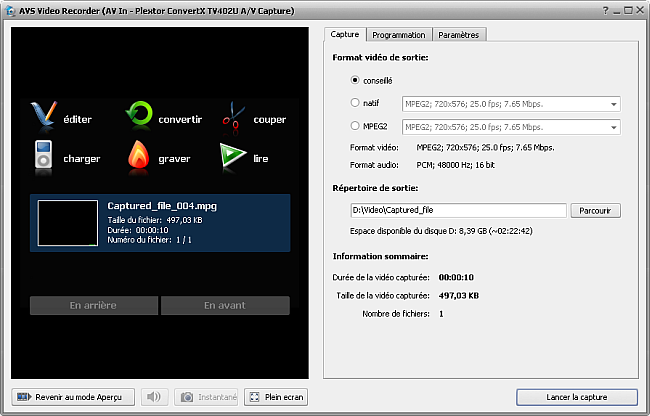Image resolution: width=650 pixels, height=416 pixels.
Task: Click Numéro du fichier 1 / 1 text
Action: [x=149, y=239]
